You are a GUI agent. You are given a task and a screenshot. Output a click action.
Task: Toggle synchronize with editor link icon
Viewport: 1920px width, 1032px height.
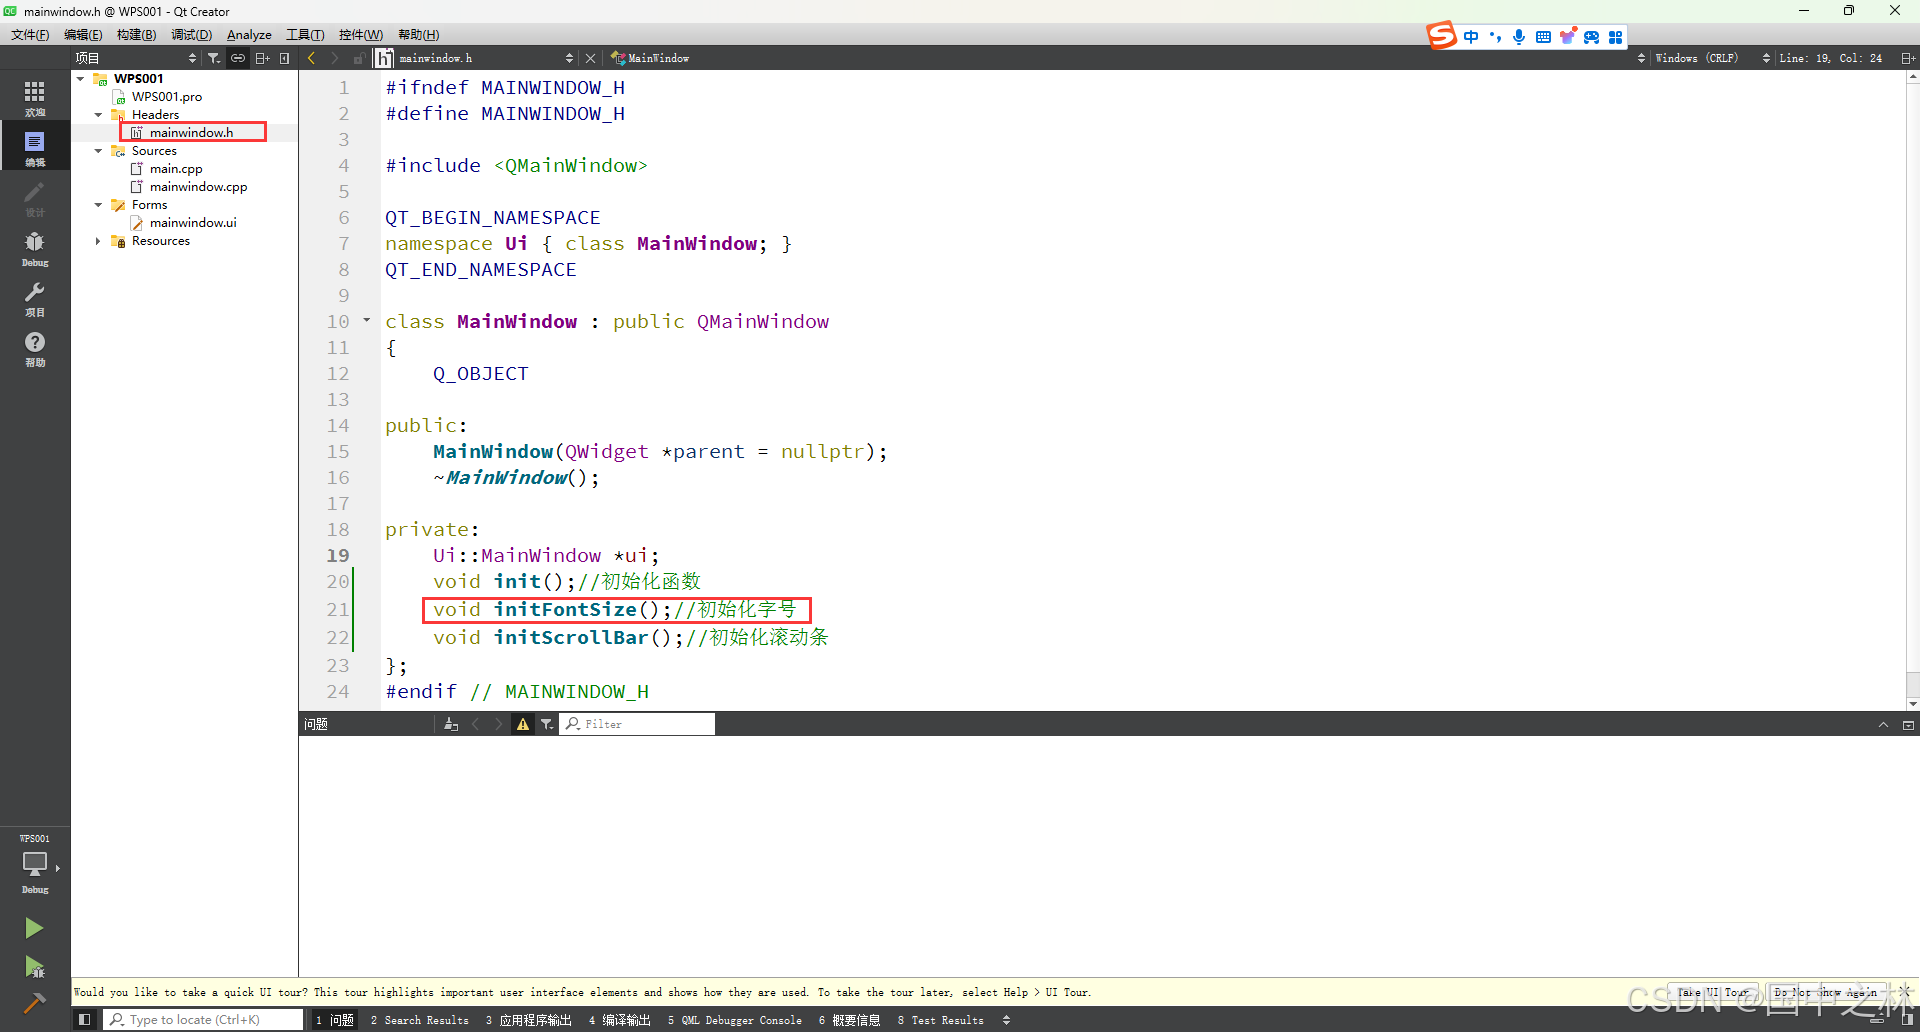[238, 58]
